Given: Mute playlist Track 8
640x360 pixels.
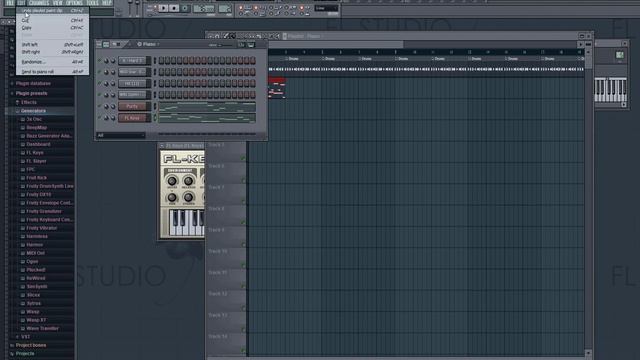Looking at the screenshot, I should 243,222.
